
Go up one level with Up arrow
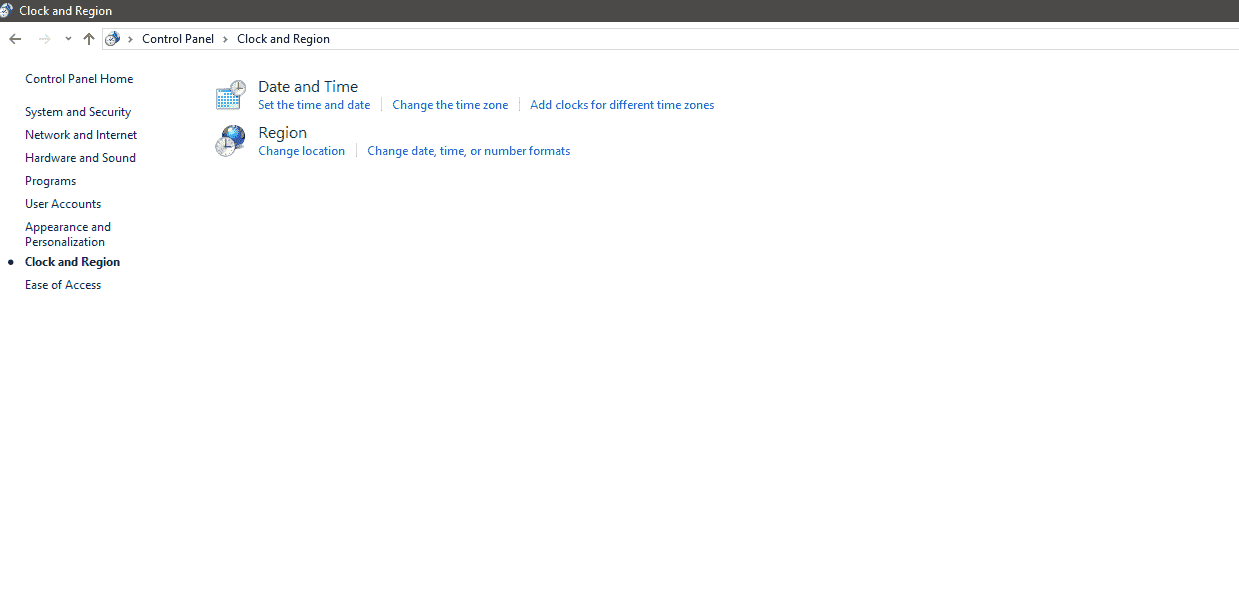[89, 39]
